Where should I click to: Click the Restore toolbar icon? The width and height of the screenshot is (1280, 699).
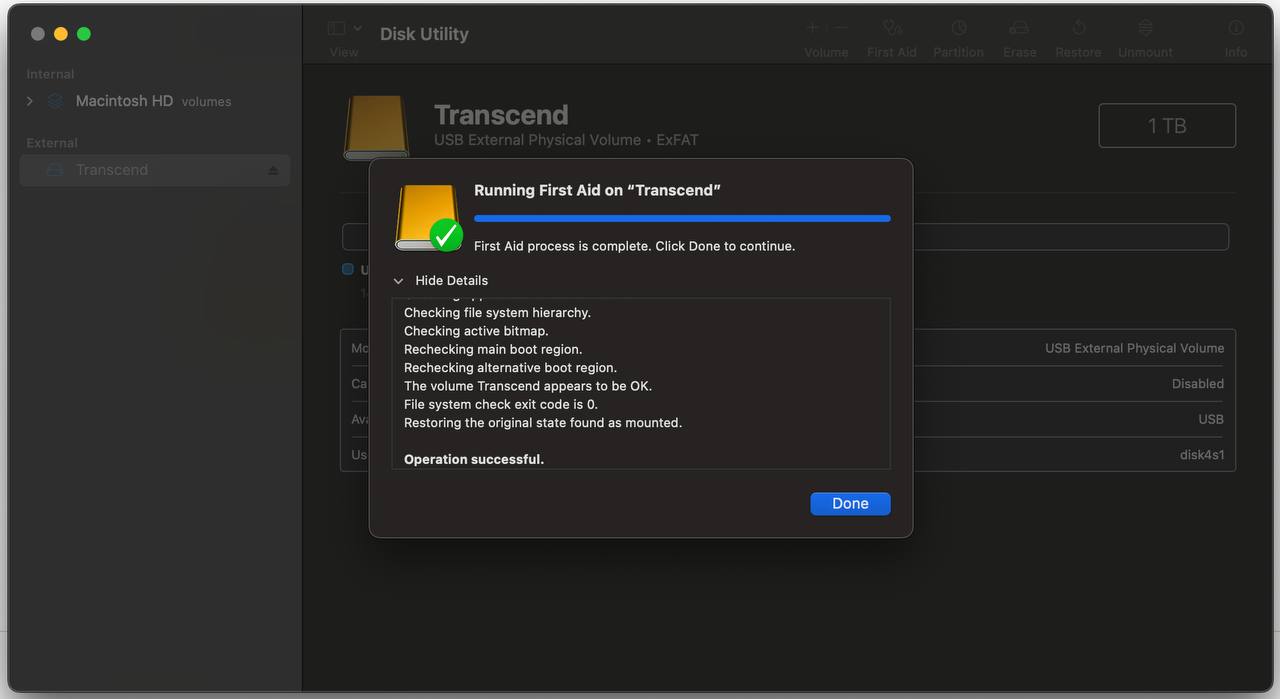(1078, 29)
